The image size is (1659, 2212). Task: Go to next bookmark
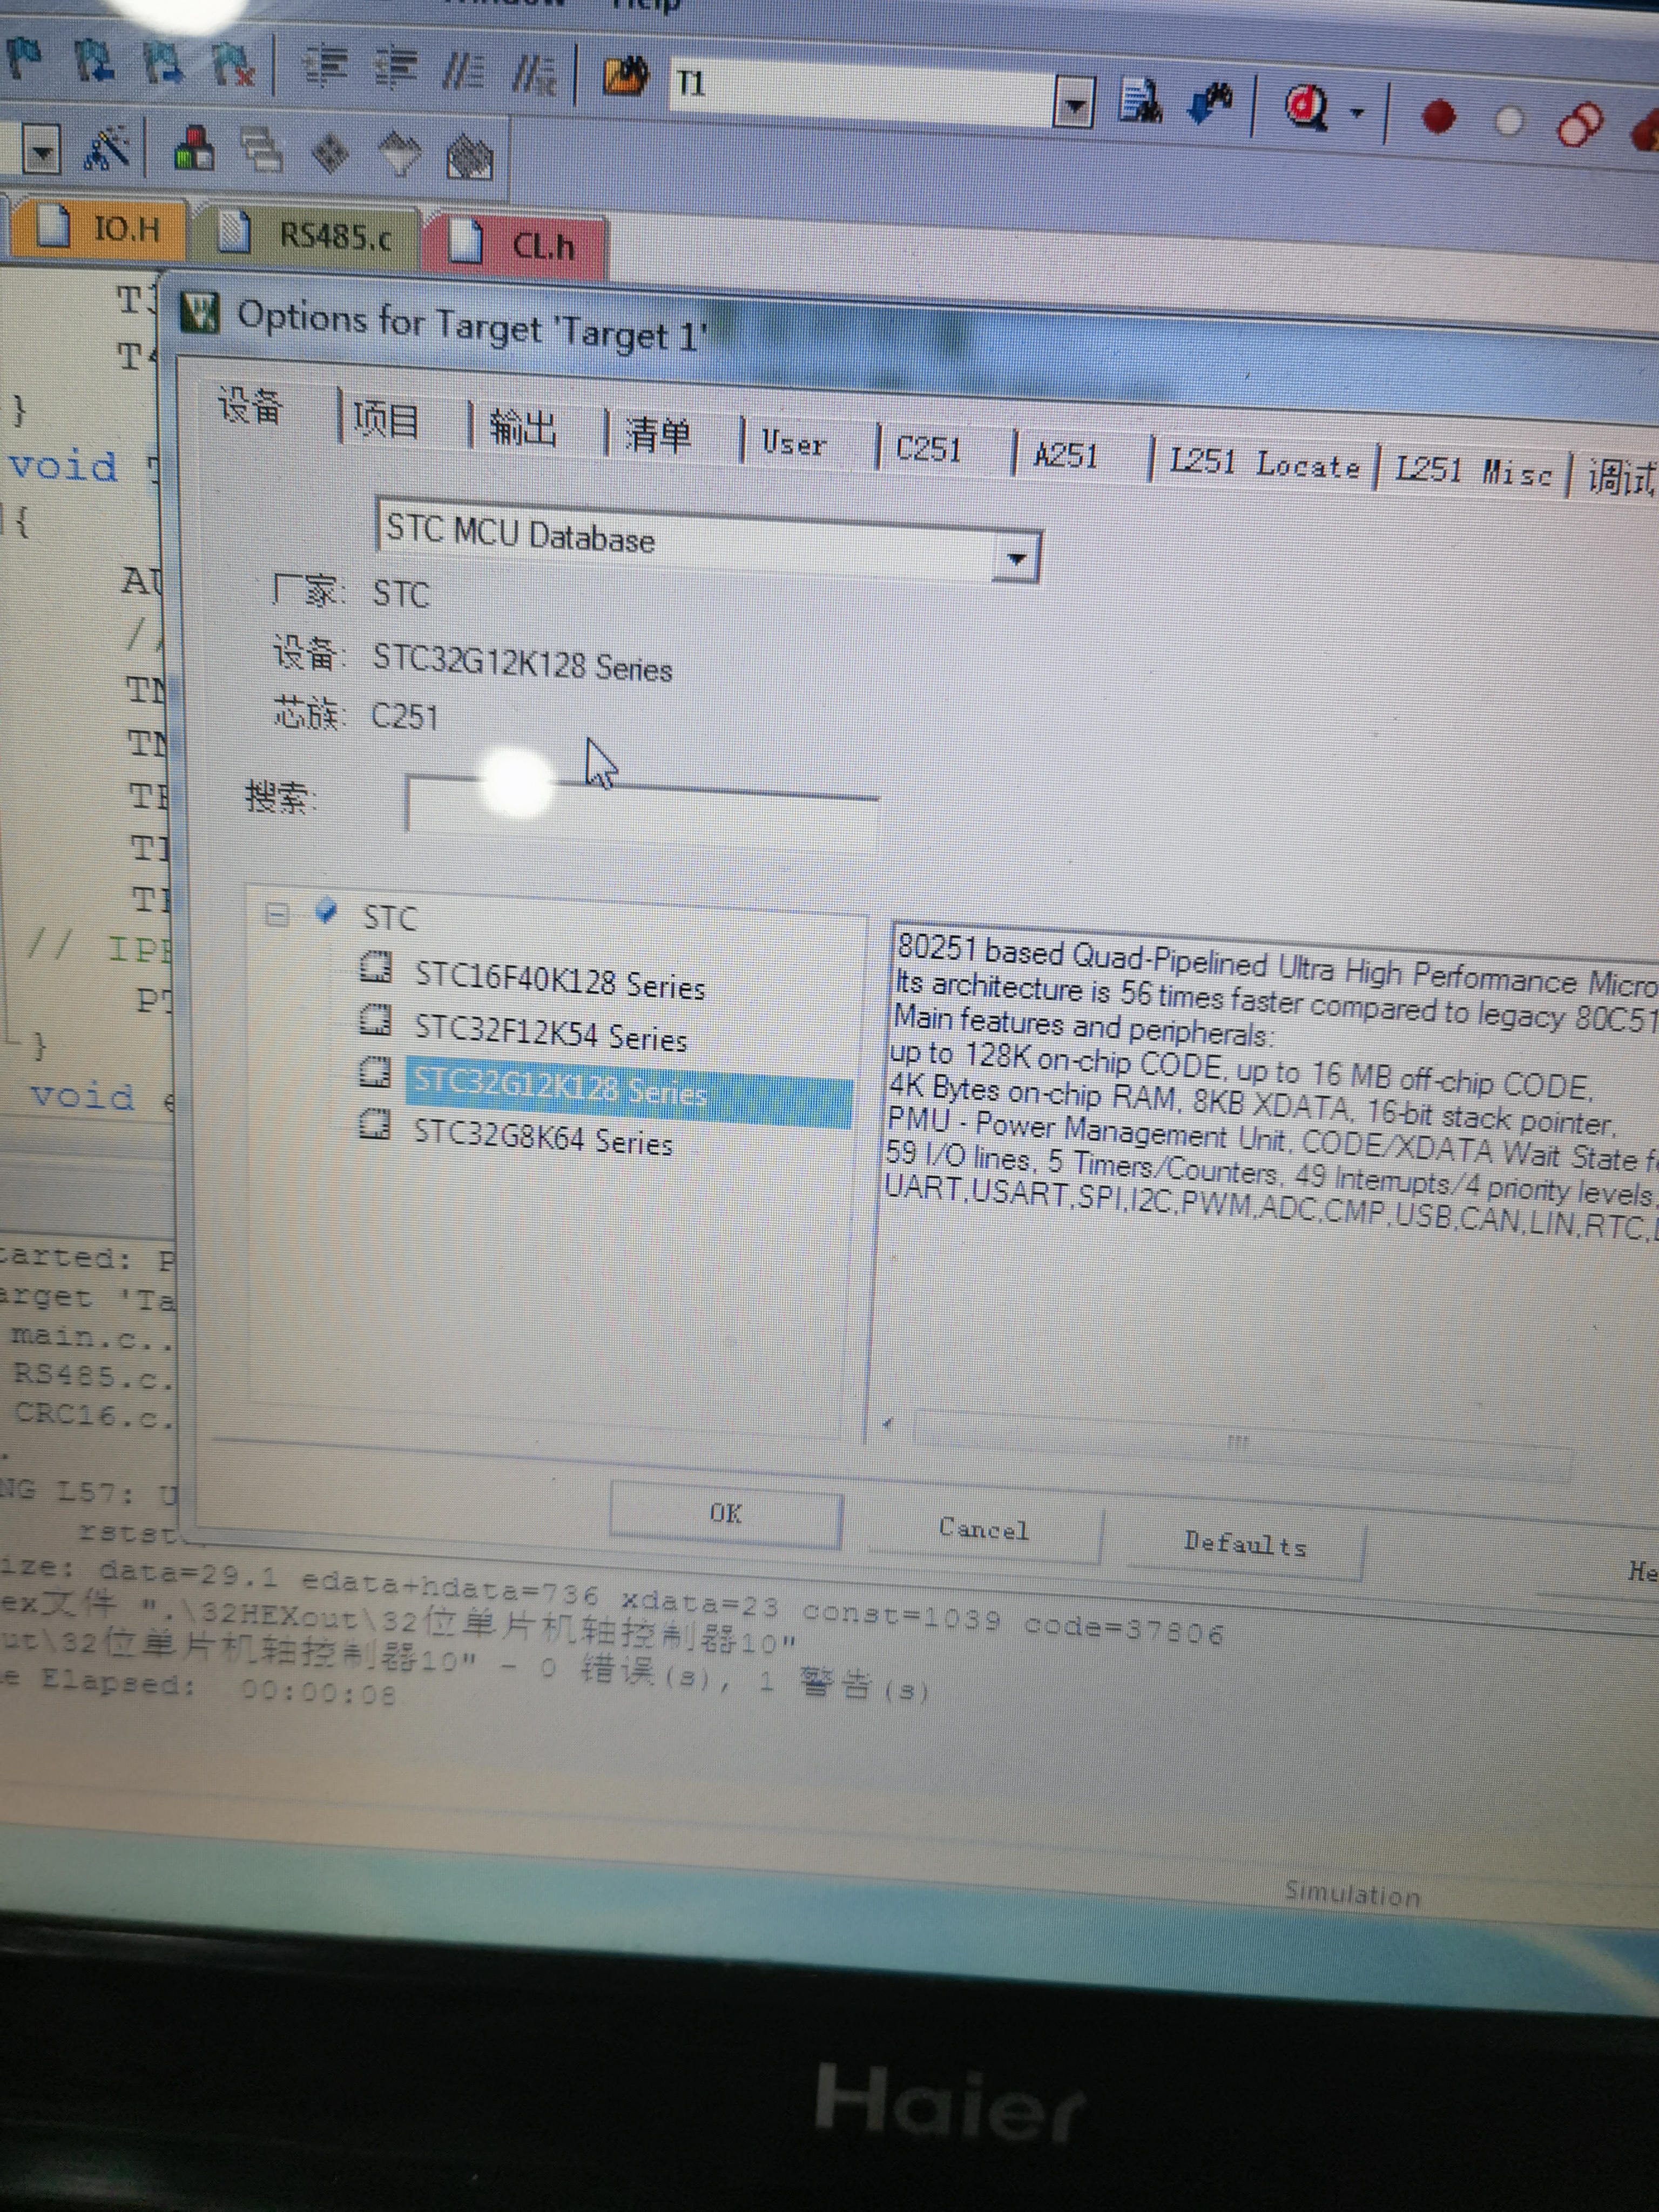coord(162,62)
